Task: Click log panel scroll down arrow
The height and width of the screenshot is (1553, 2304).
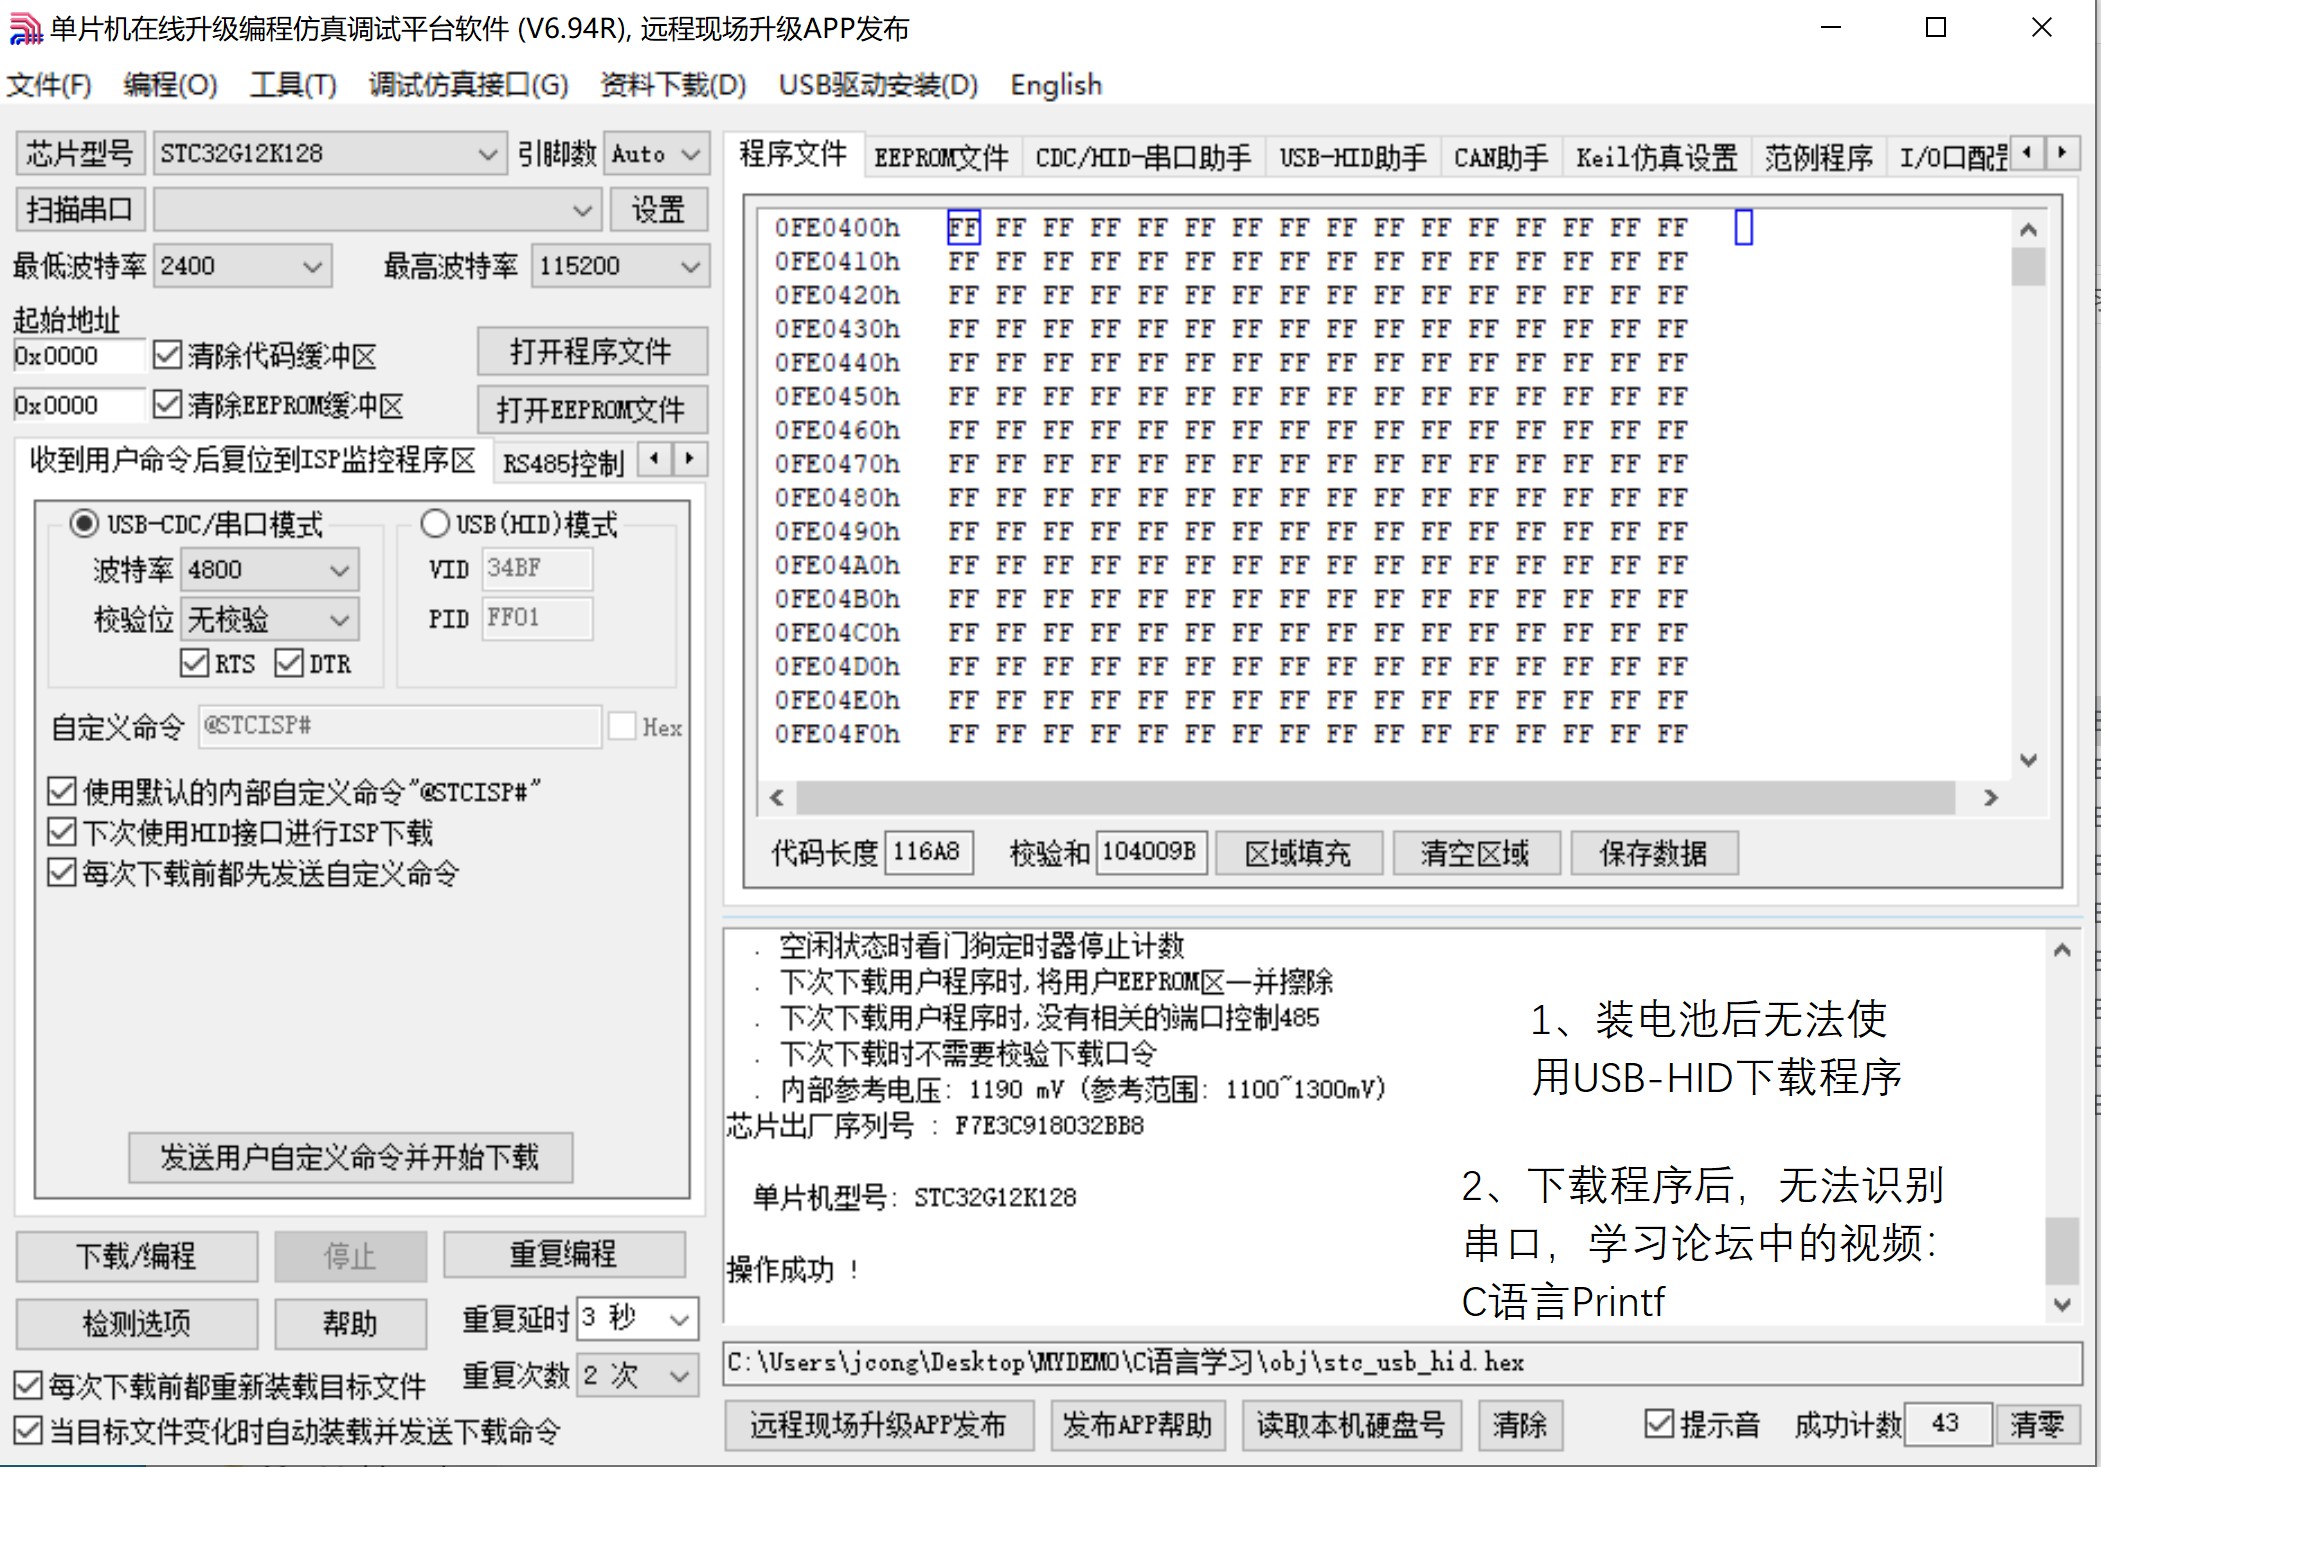Action: 2061,1304
